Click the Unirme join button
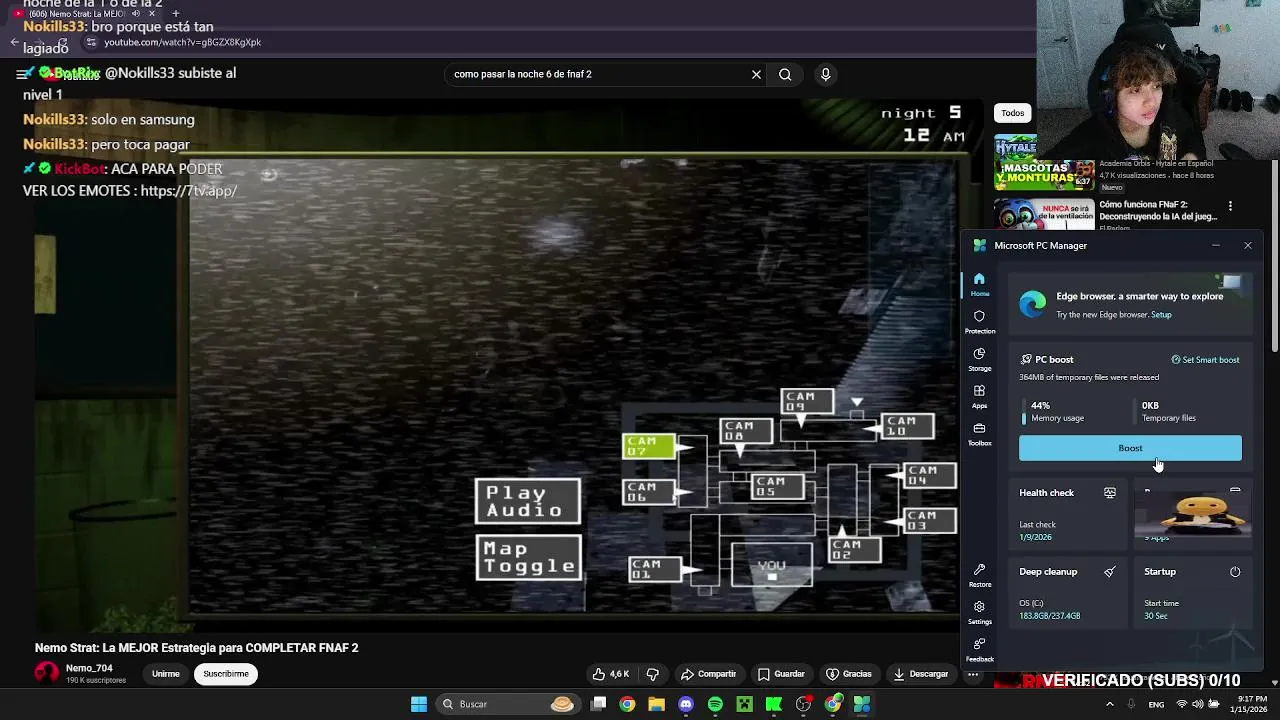The width and height of the screenshot is (1280, 720). [x=166, y=674]
